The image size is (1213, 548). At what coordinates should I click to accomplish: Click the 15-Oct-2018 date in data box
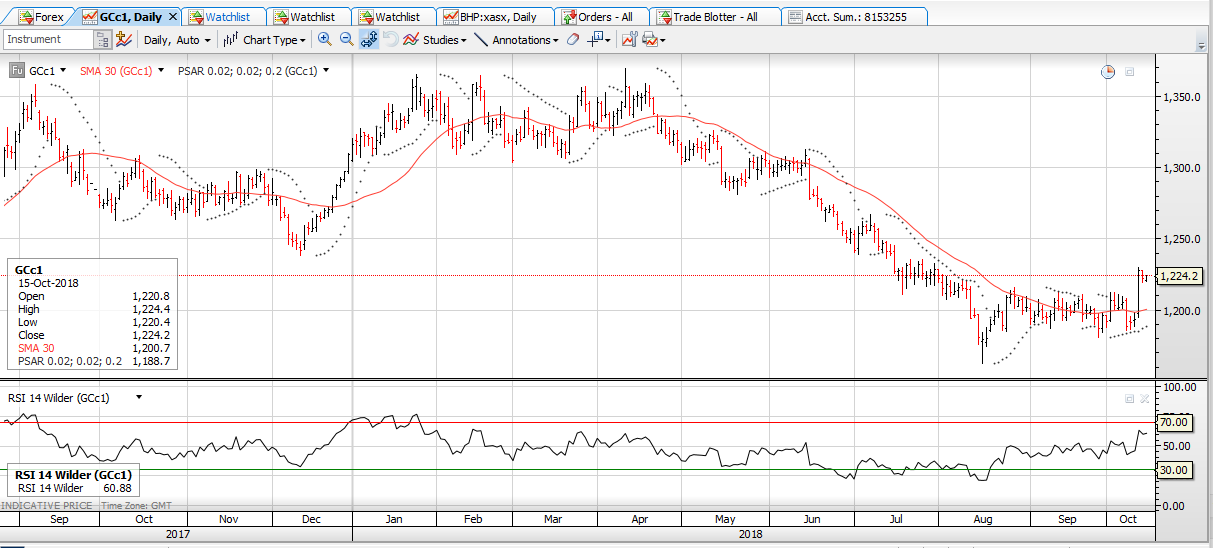tap(48, 283)
